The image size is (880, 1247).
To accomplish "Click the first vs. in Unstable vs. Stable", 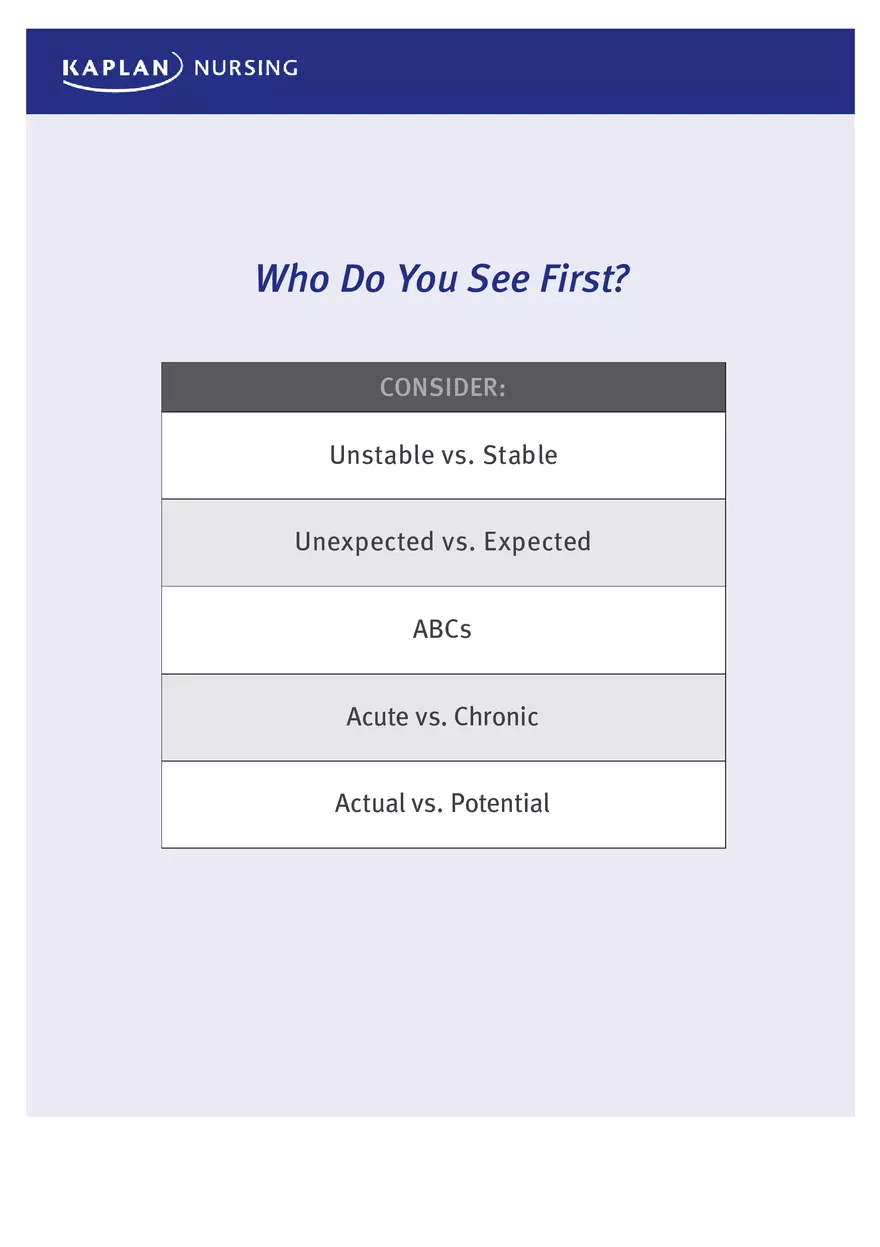I will coord(457,455).
